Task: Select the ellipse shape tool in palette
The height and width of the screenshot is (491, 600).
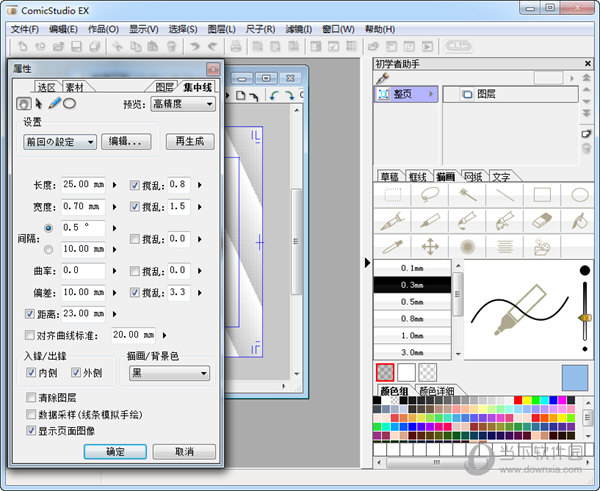Action: tap(579, 195)
